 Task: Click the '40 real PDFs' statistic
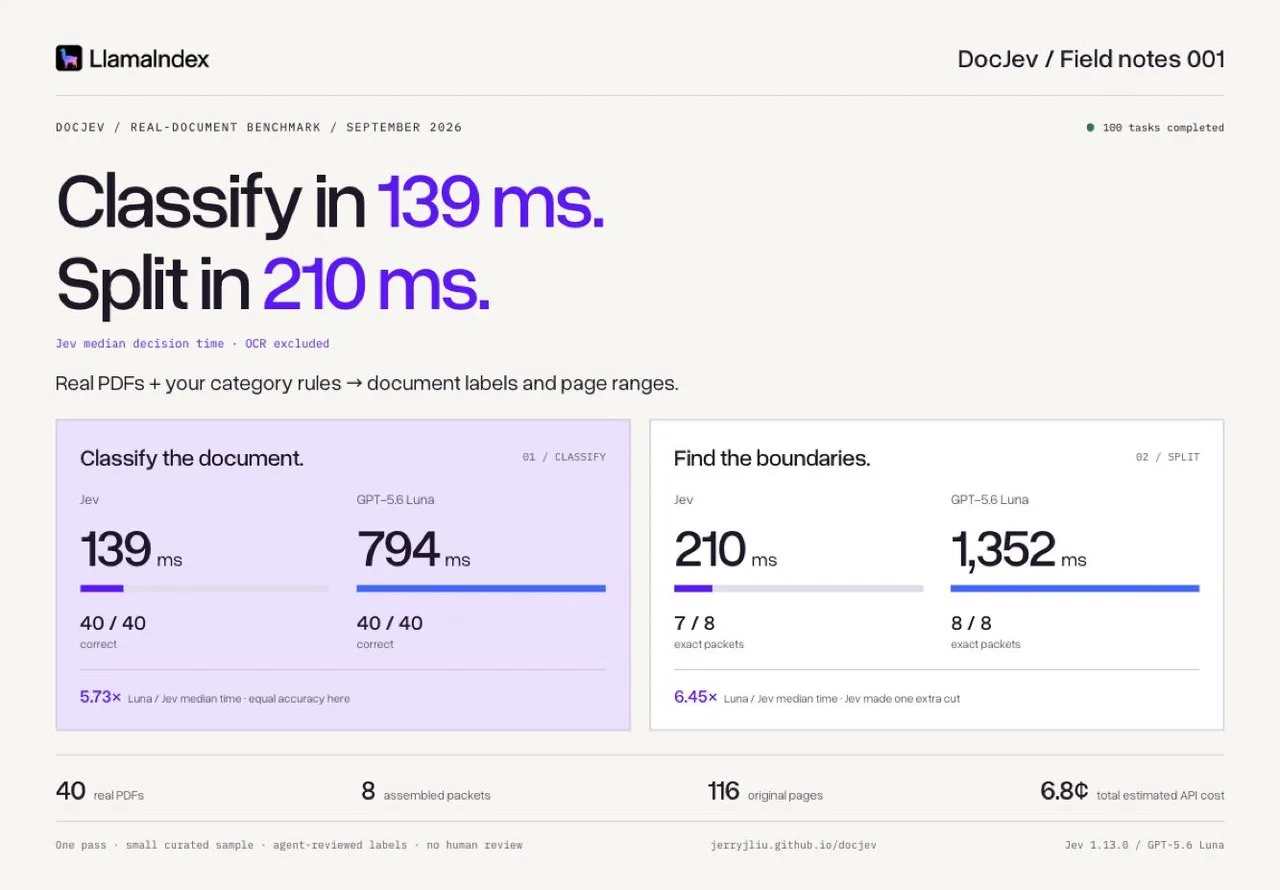tap(100, 792)
